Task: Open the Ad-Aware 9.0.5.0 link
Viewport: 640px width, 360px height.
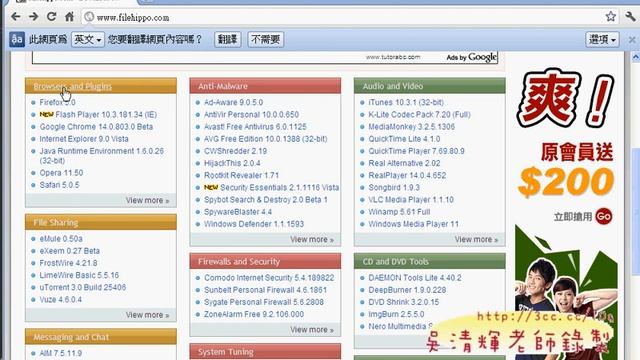Action: point(233,102)
